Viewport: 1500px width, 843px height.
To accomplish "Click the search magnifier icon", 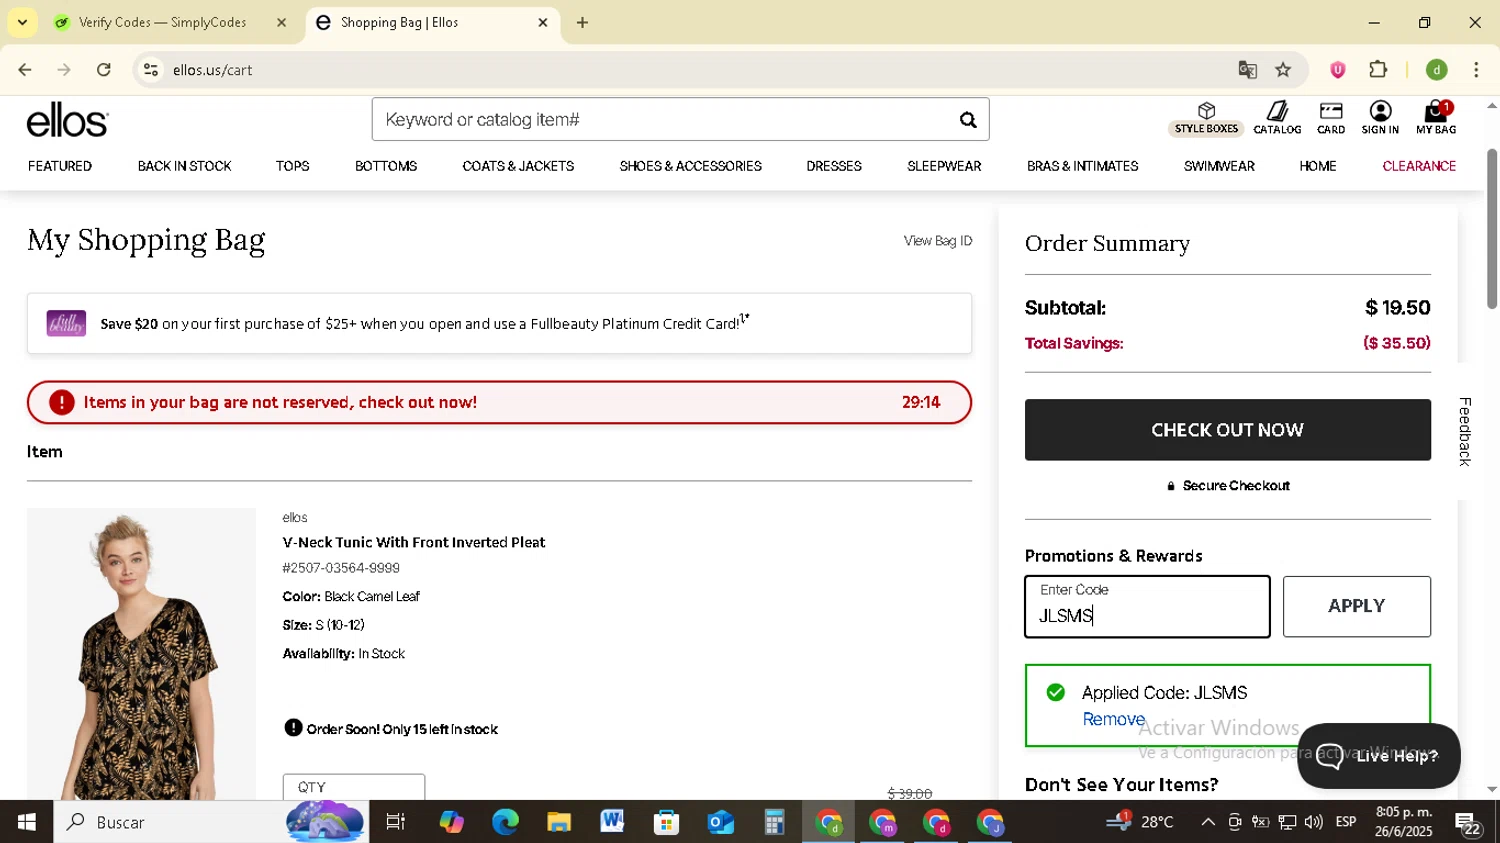I will (x=967, y=120).
